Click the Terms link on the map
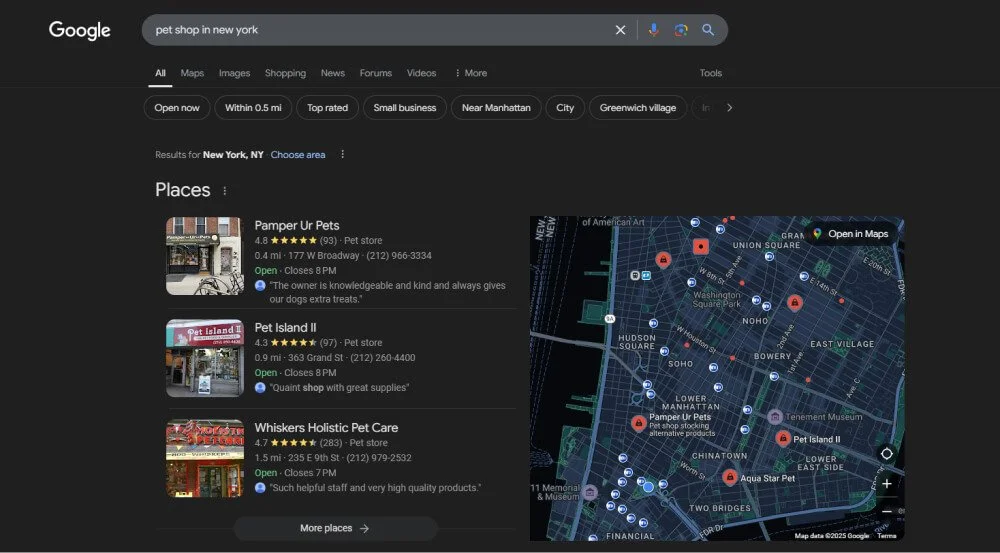Screen dimensions: 1000x553 point(886,536)
